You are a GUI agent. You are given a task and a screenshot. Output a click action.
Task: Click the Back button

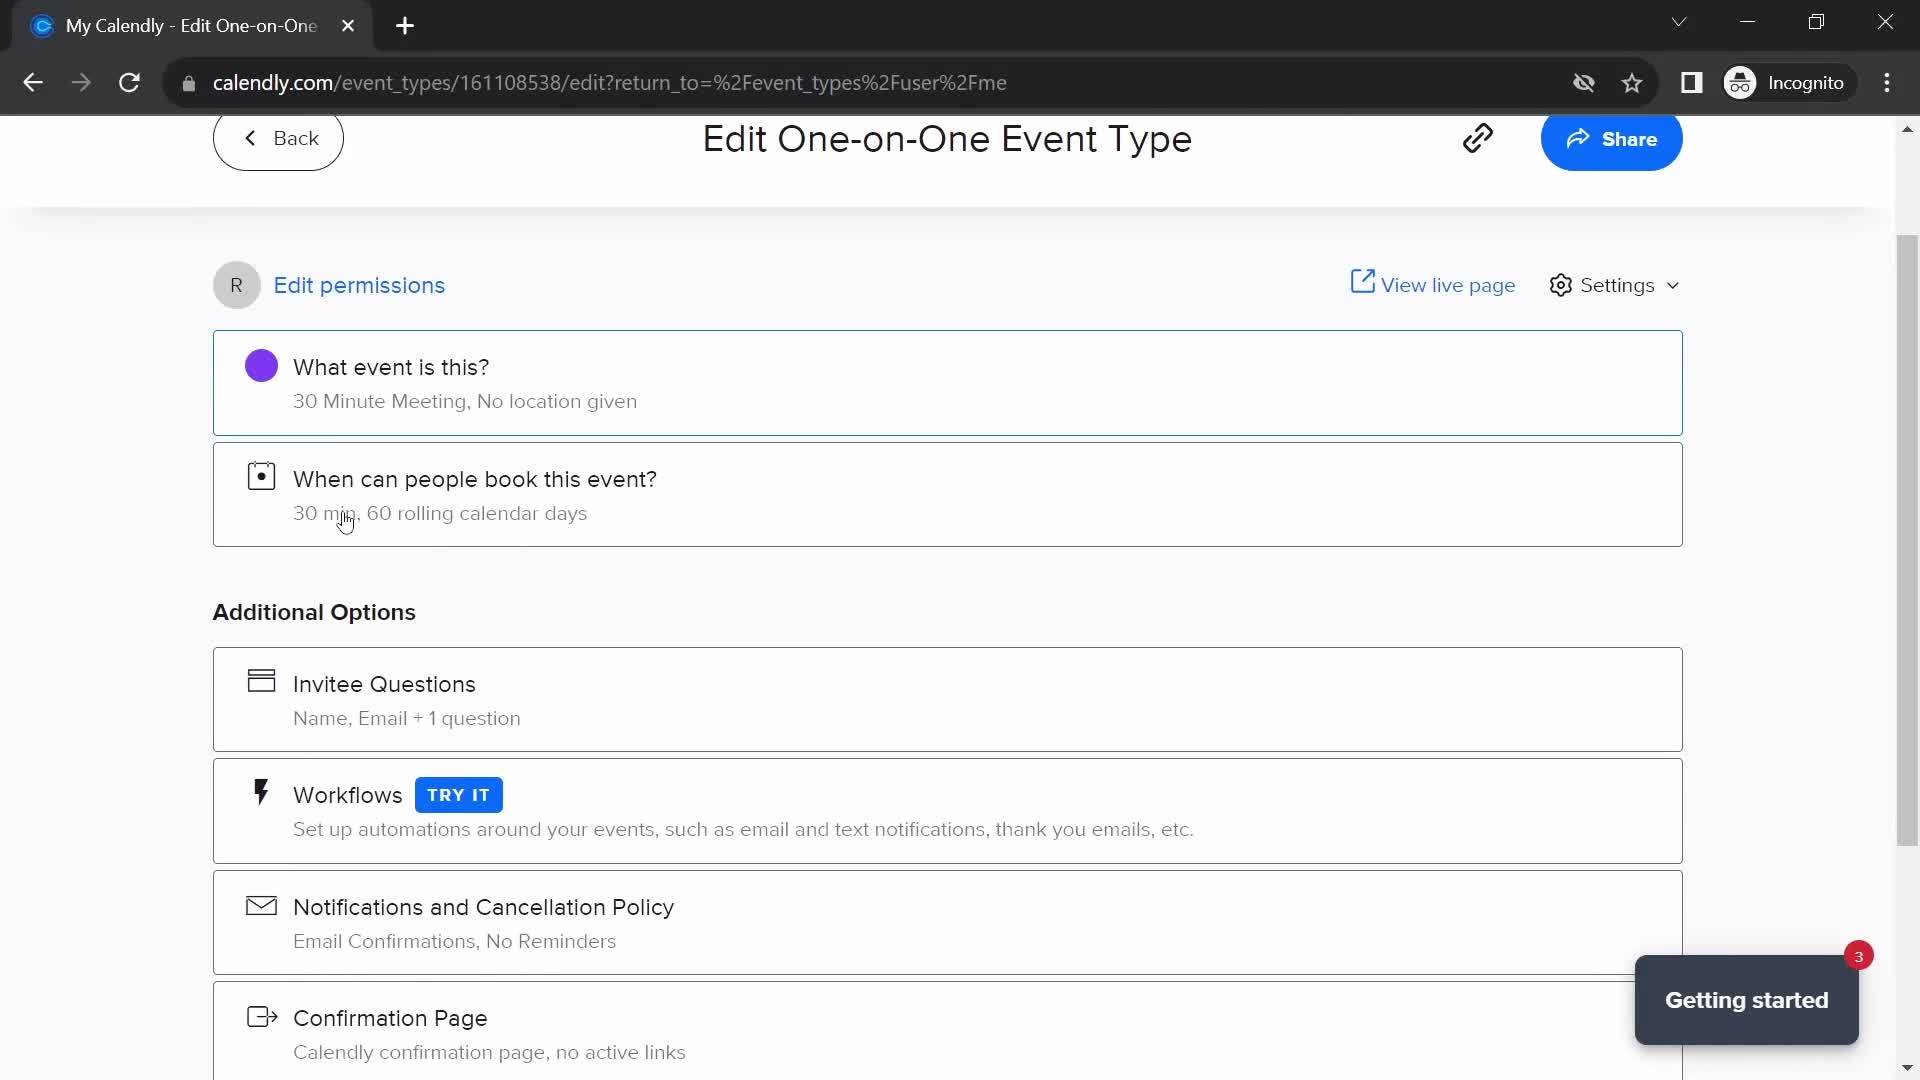(278, 138)
